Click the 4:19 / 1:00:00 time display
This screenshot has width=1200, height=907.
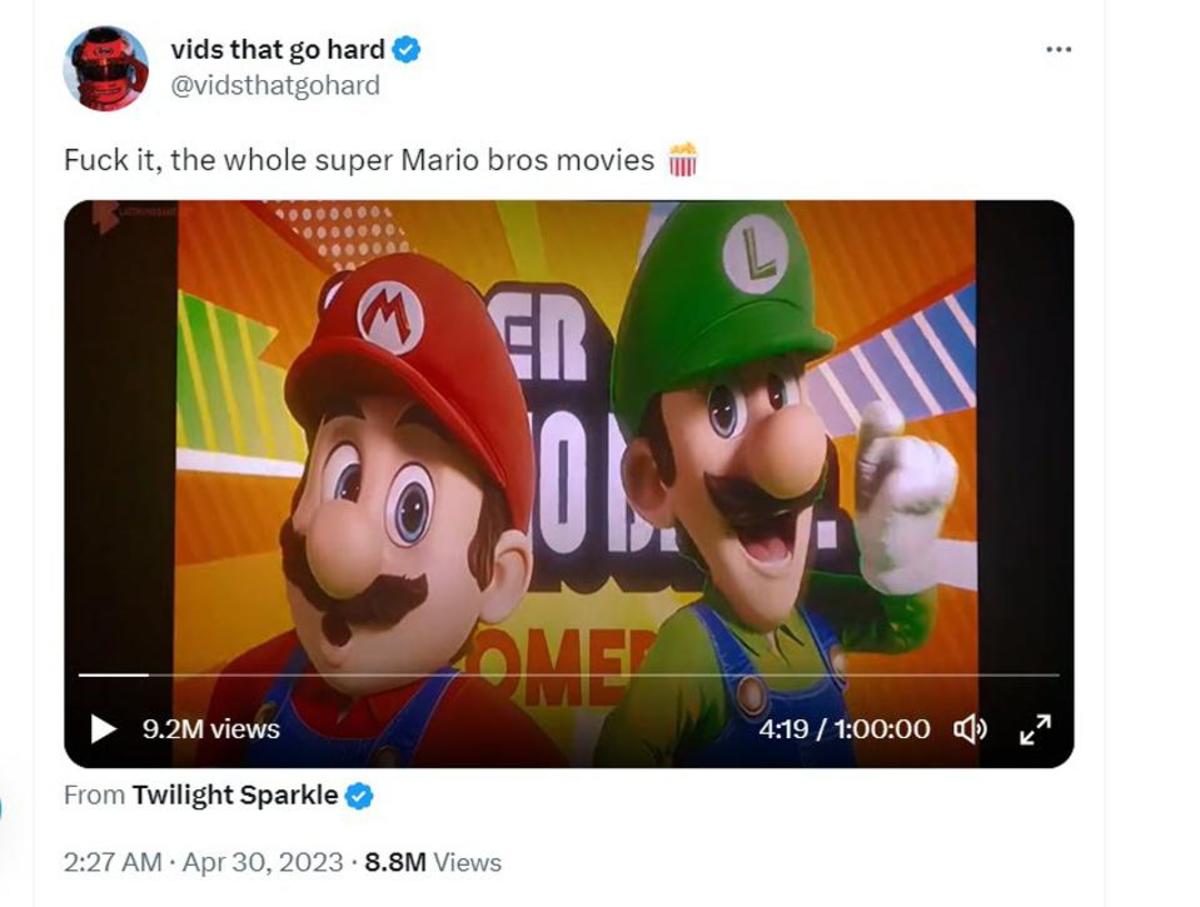tap(843, 730)
